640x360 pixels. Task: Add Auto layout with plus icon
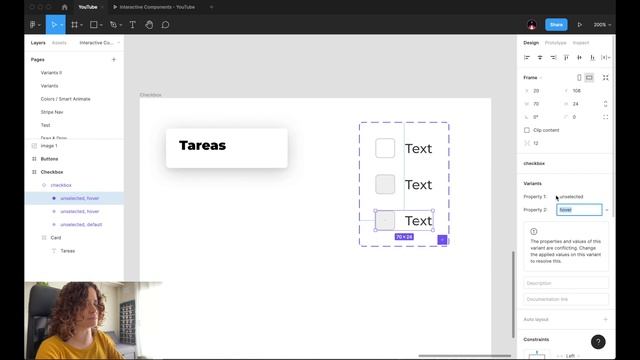(x=606, y=319)
